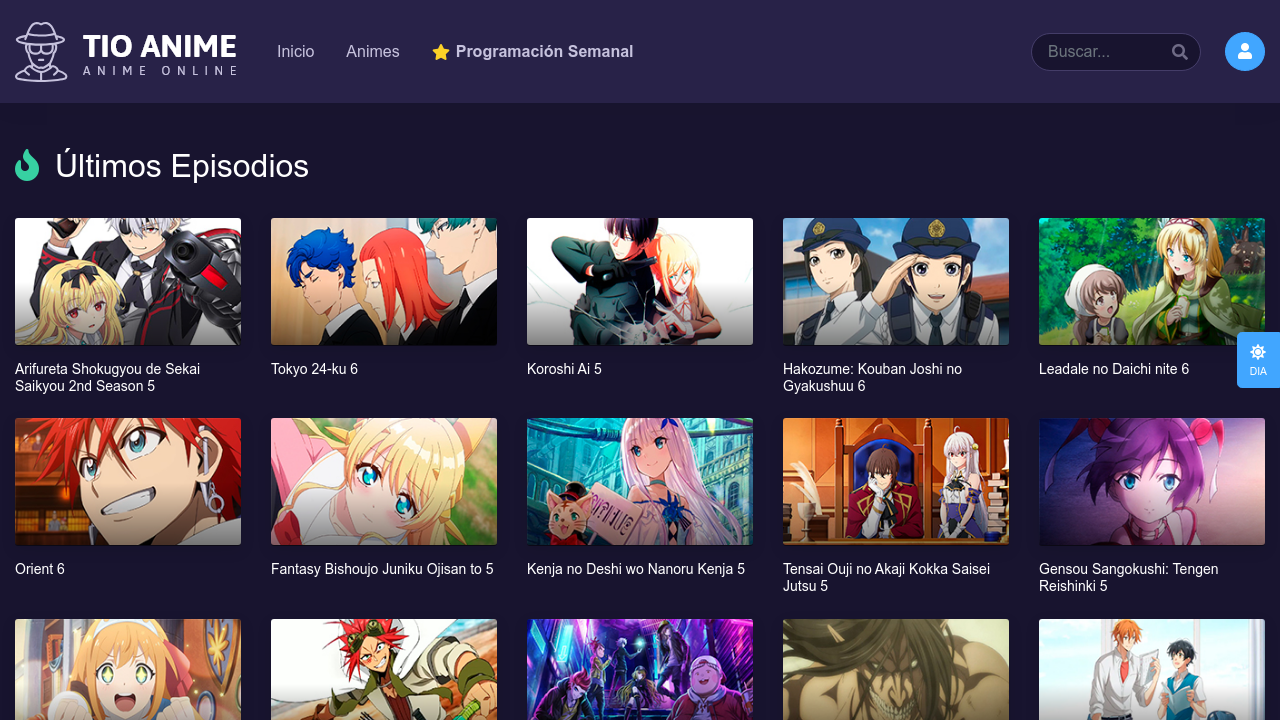Click the Fantasy Bishoujo Juniku Ojisan thumbnail
Screen dimensions: 1280x720
pos(384,482)
